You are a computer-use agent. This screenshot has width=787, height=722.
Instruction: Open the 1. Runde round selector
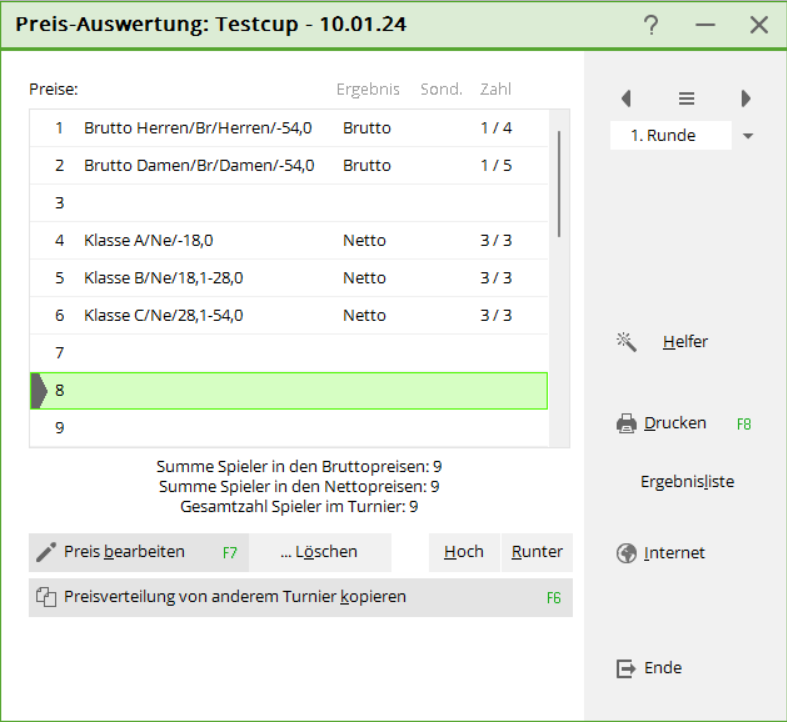(671, 136)
